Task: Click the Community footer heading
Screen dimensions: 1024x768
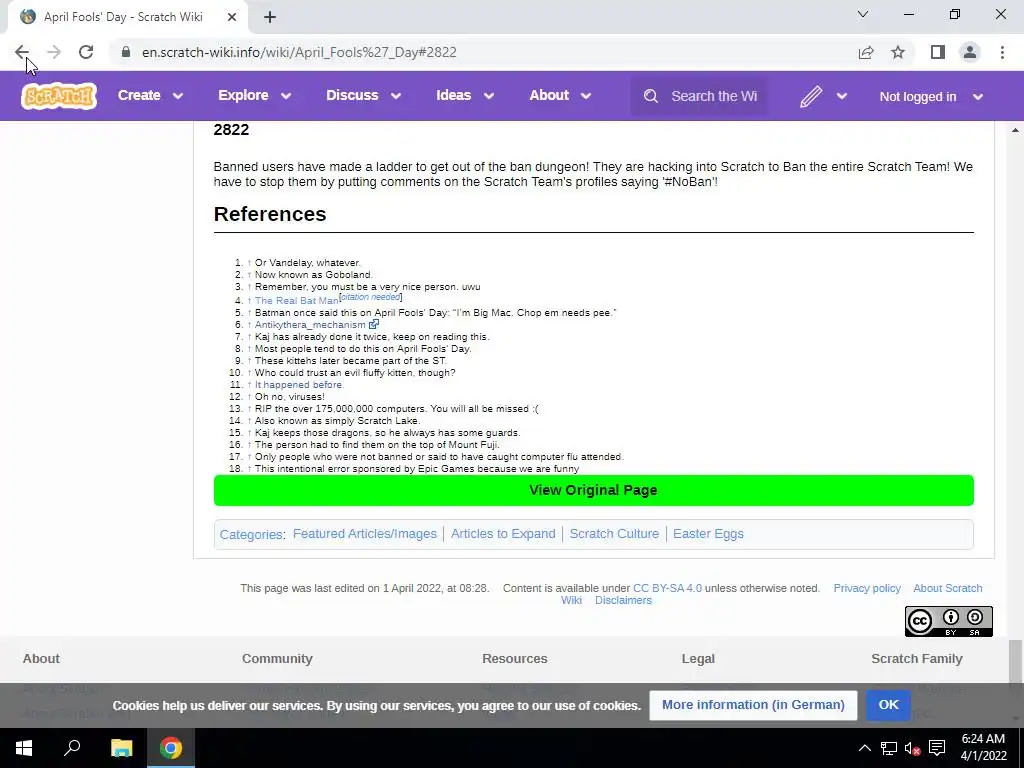Action: [277, 658]
